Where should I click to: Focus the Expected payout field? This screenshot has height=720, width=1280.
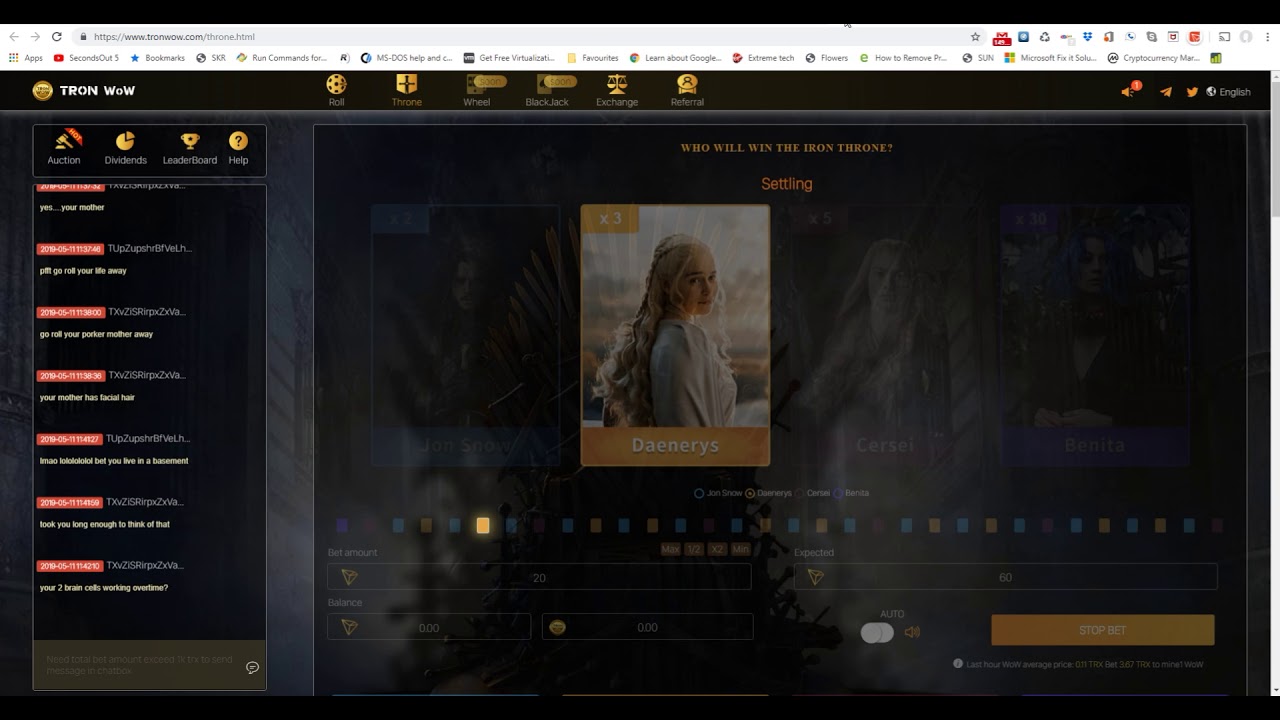coord(1005,577)
